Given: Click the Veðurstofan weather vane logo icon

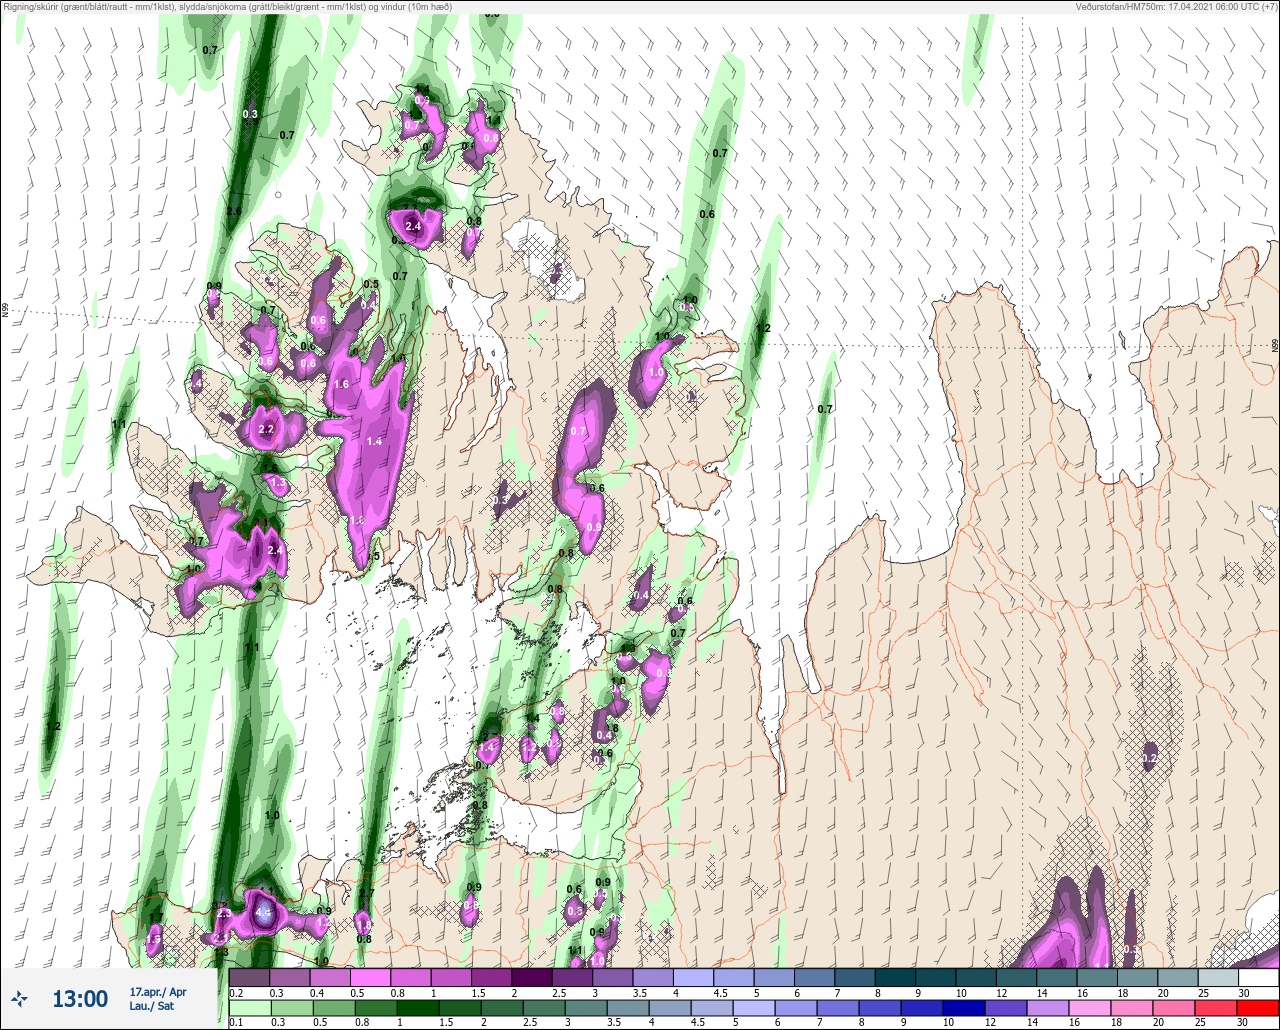Looking at the screenshot, I should tap(20, 998).
